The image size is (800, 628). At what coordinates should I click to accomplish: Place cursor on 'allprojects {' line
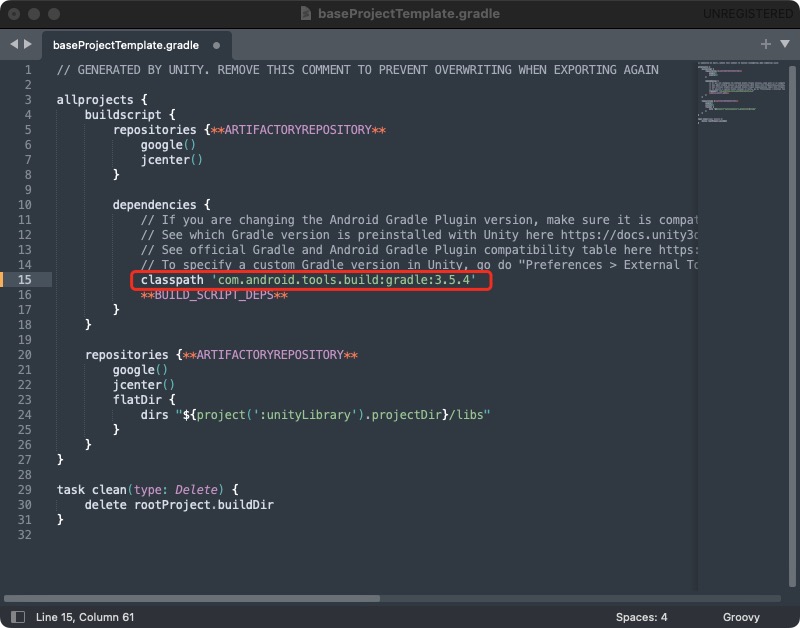102,99
